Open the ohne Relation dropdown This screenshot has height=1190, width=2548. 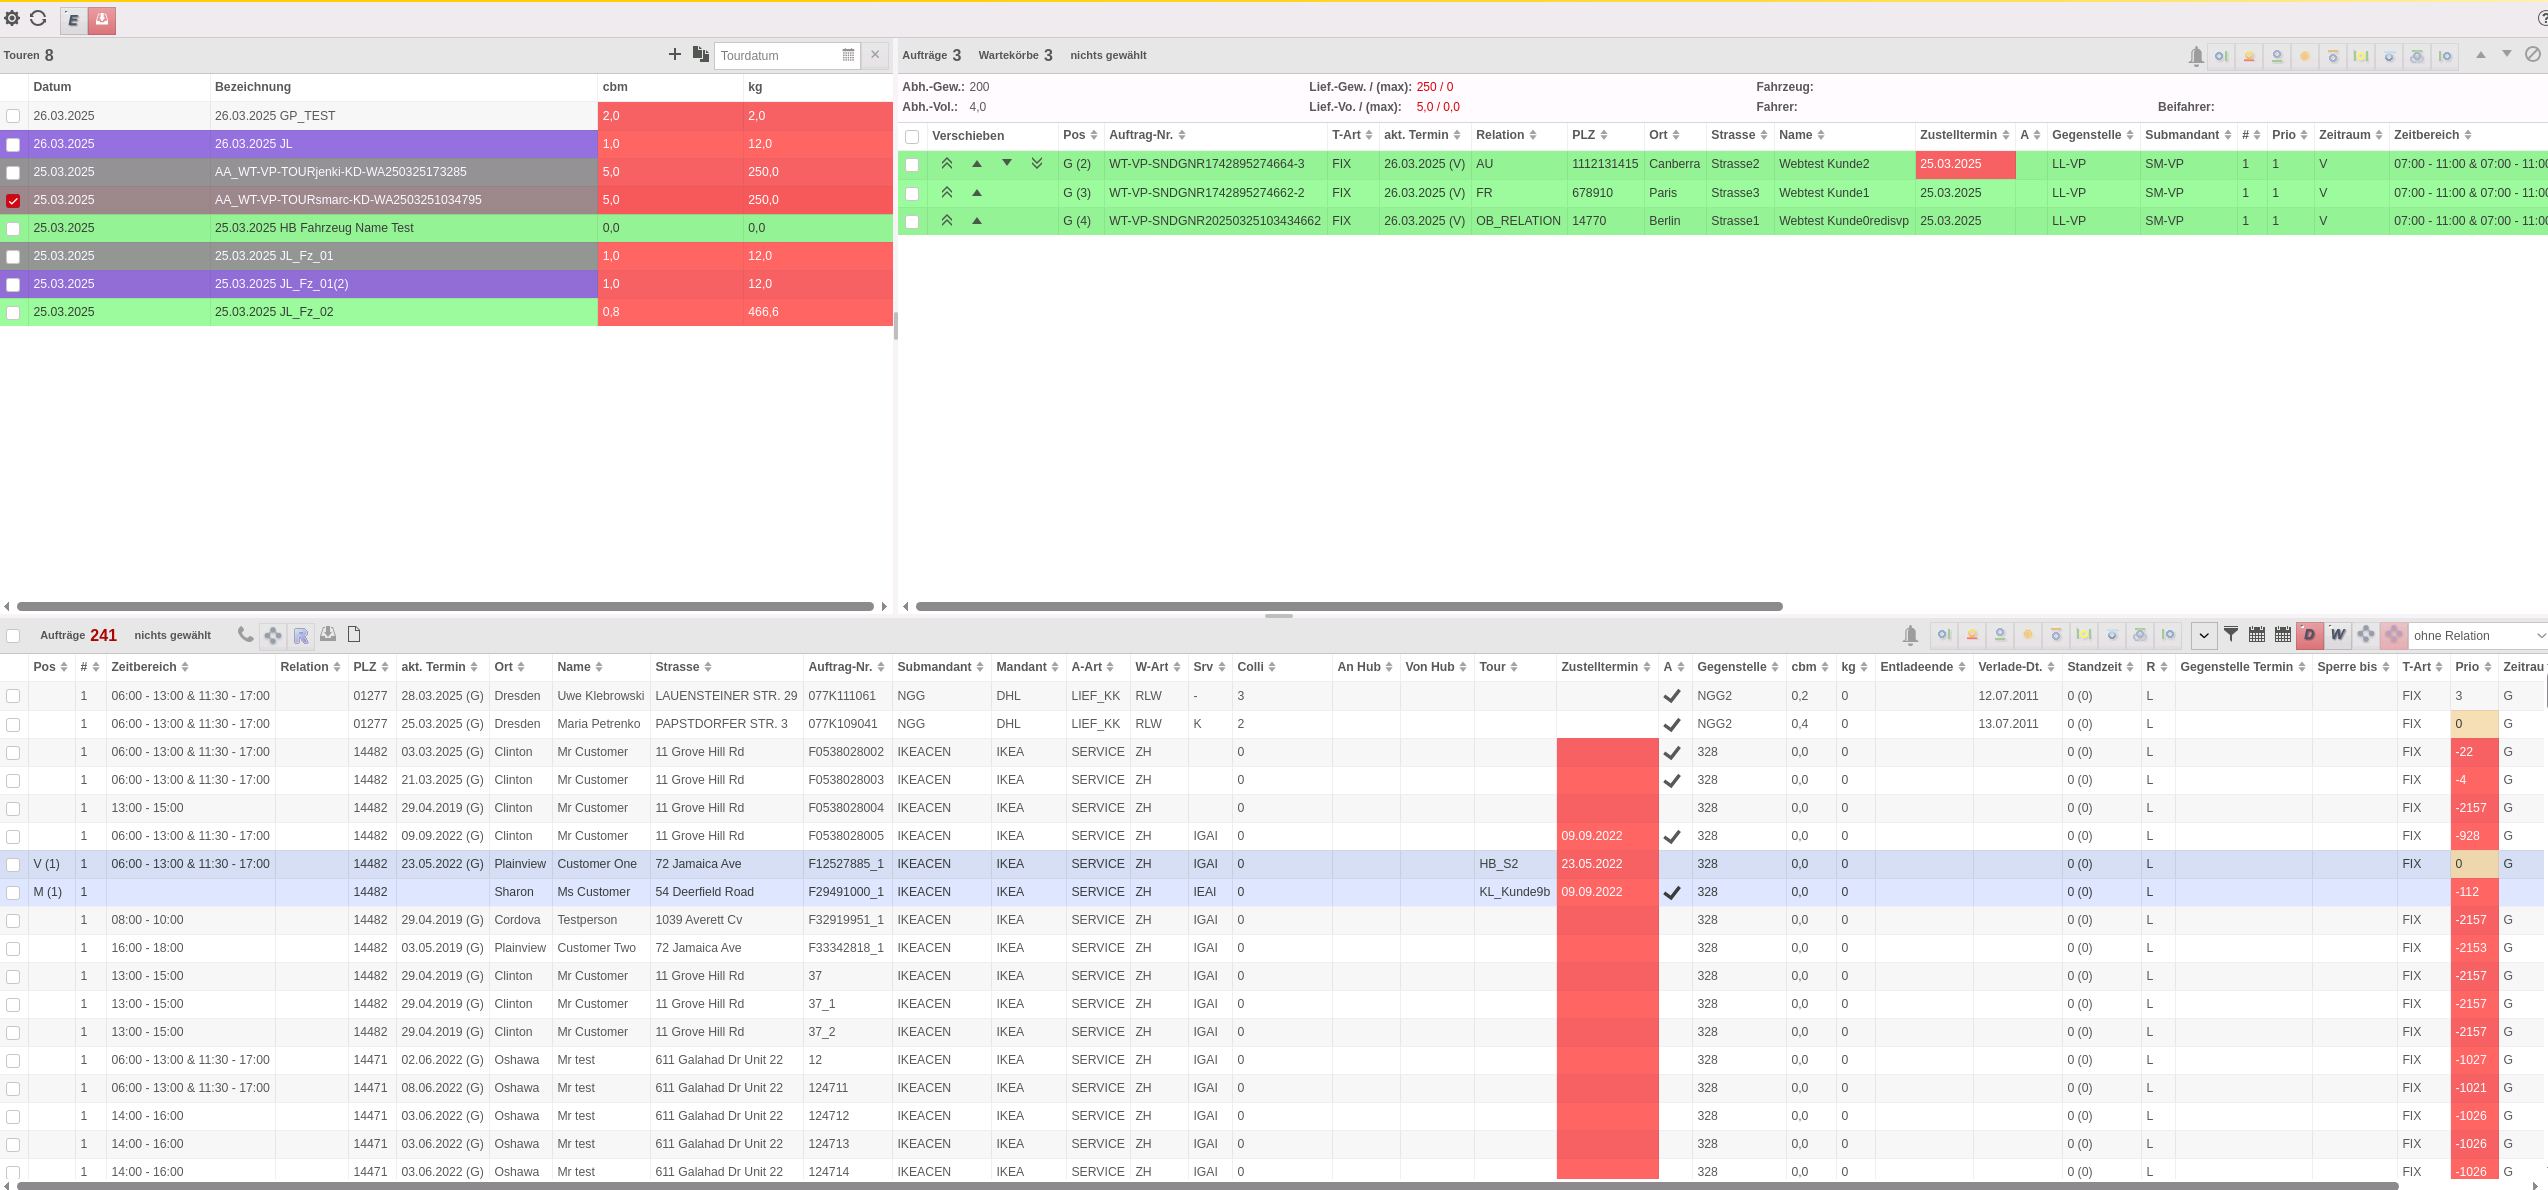click(x=2477, y=635)
